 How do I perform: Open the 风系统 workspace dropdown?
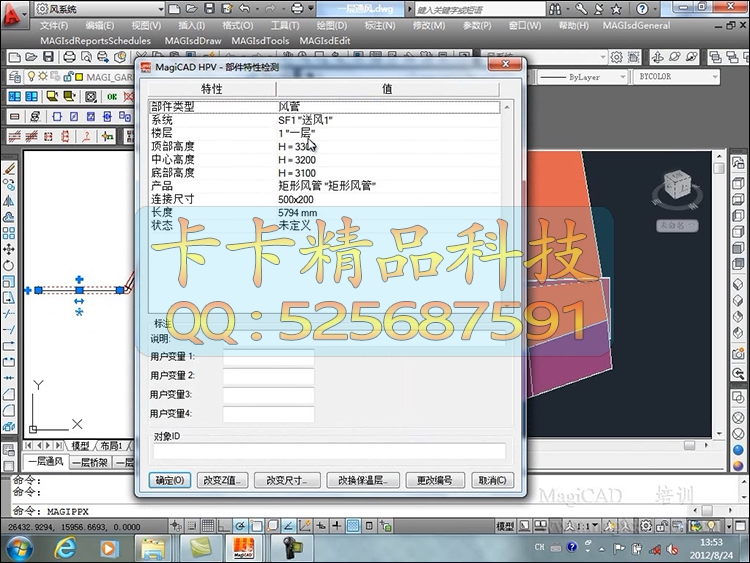click(x=100, y=9)
